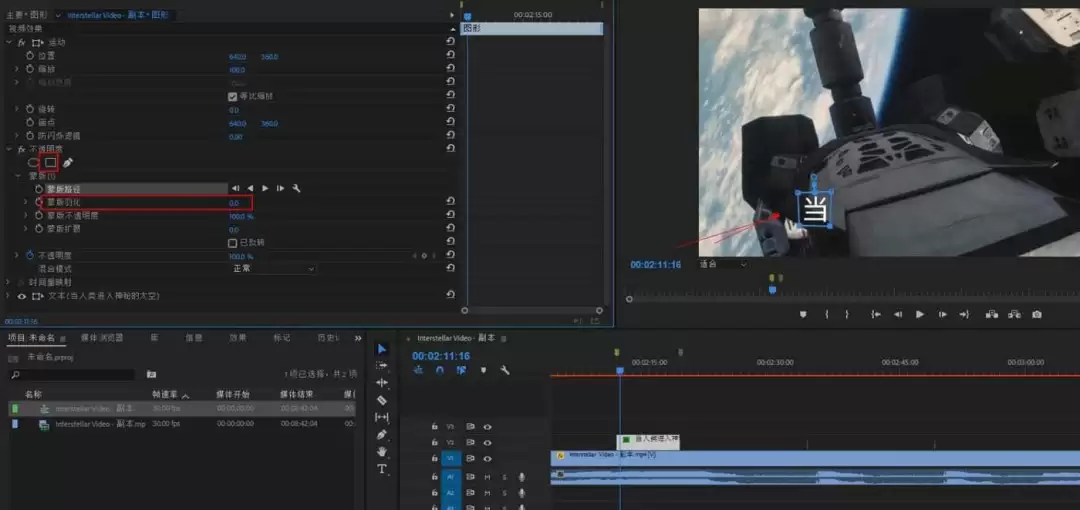This screenshot has width=1080, height=510.
Task: Reset the 位置 position parameter
Action: coord(450,56)
